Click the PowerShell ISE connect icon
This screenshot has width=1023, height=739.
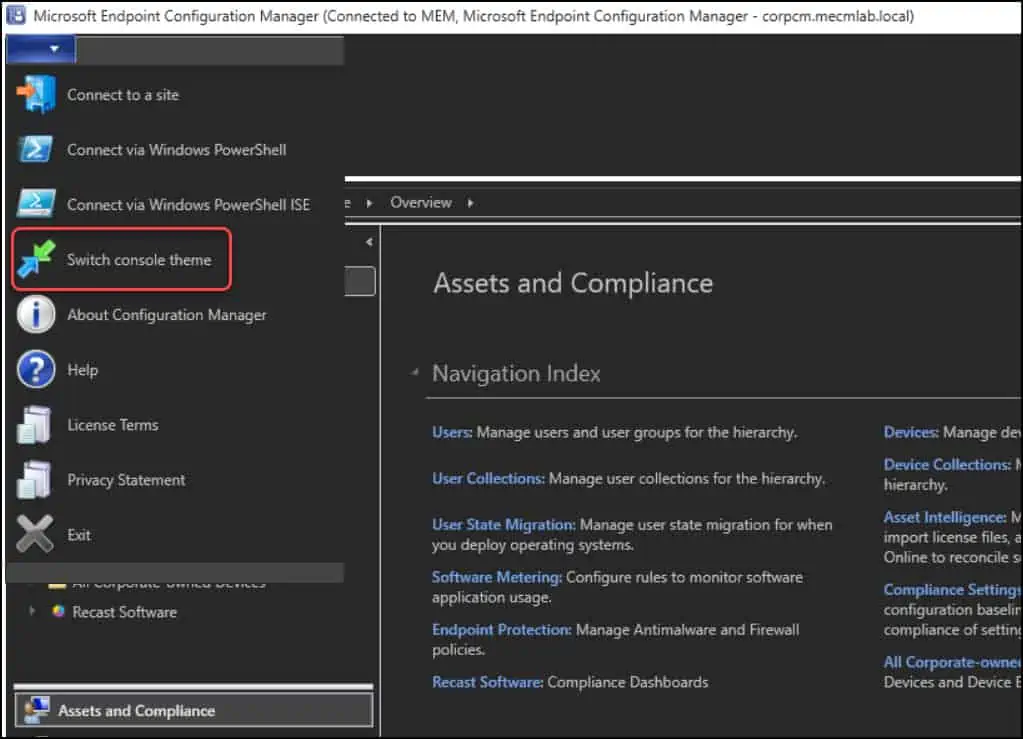click(36, 204)
